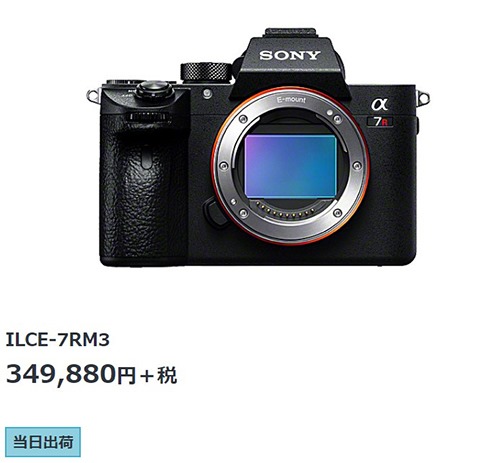This screenshot has height=463, width=500.
Task: Click the blue image sensor in the camera
Action: click(x=290, y=166)
